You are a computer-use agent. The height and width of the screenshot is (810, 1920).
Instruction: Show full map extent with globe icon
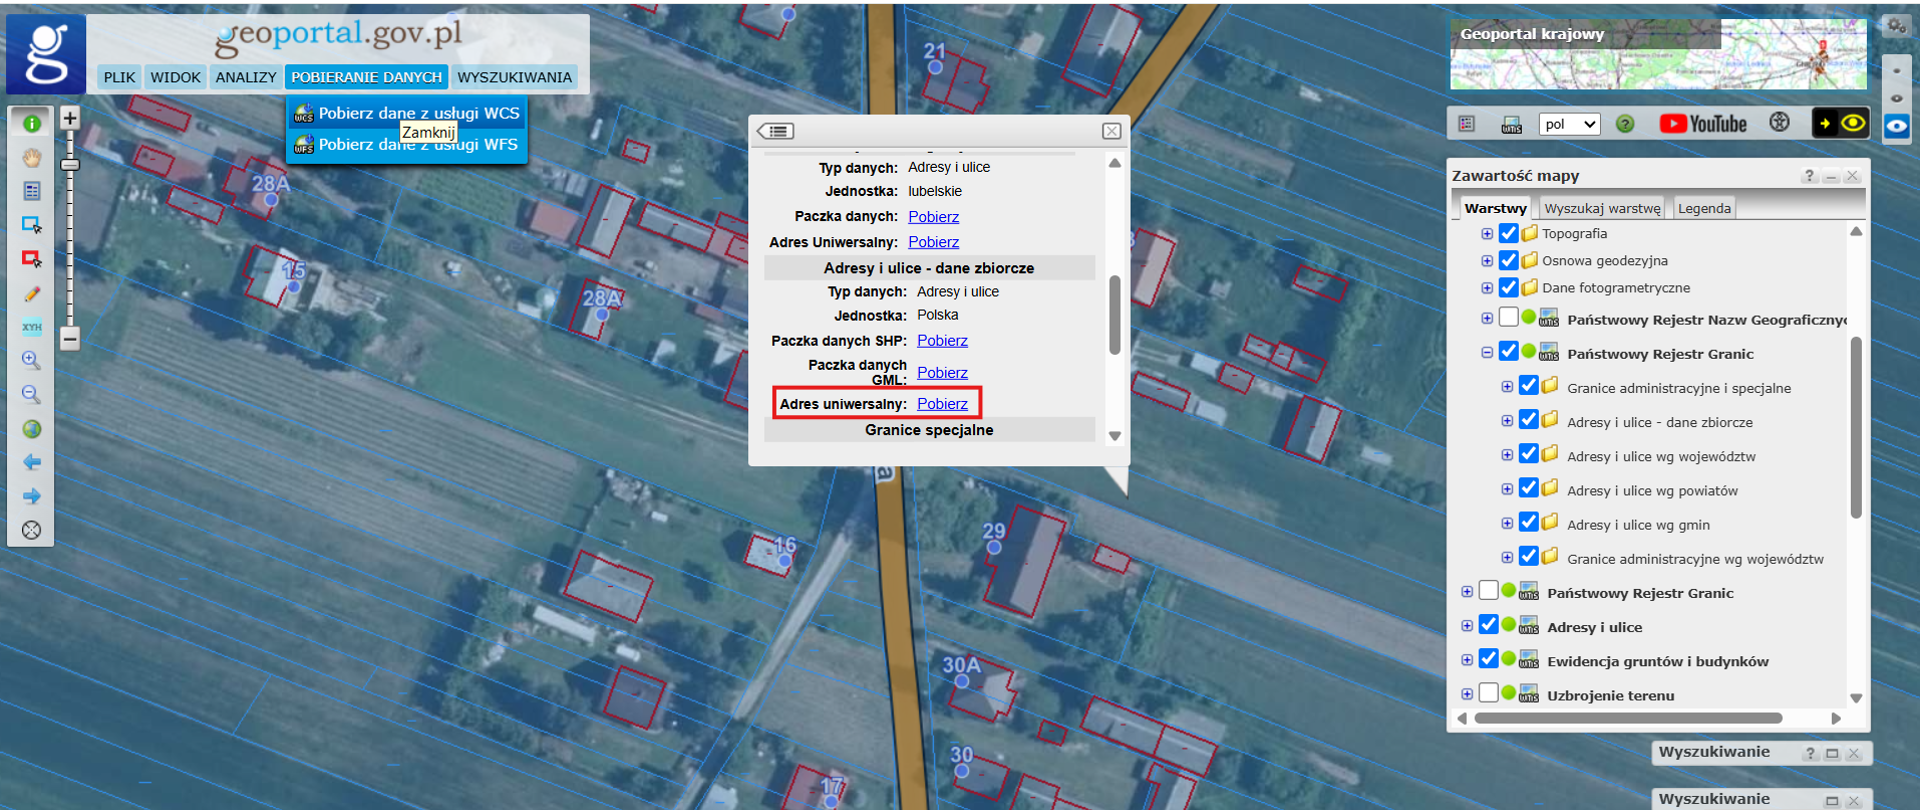click(x=31, y=429)
